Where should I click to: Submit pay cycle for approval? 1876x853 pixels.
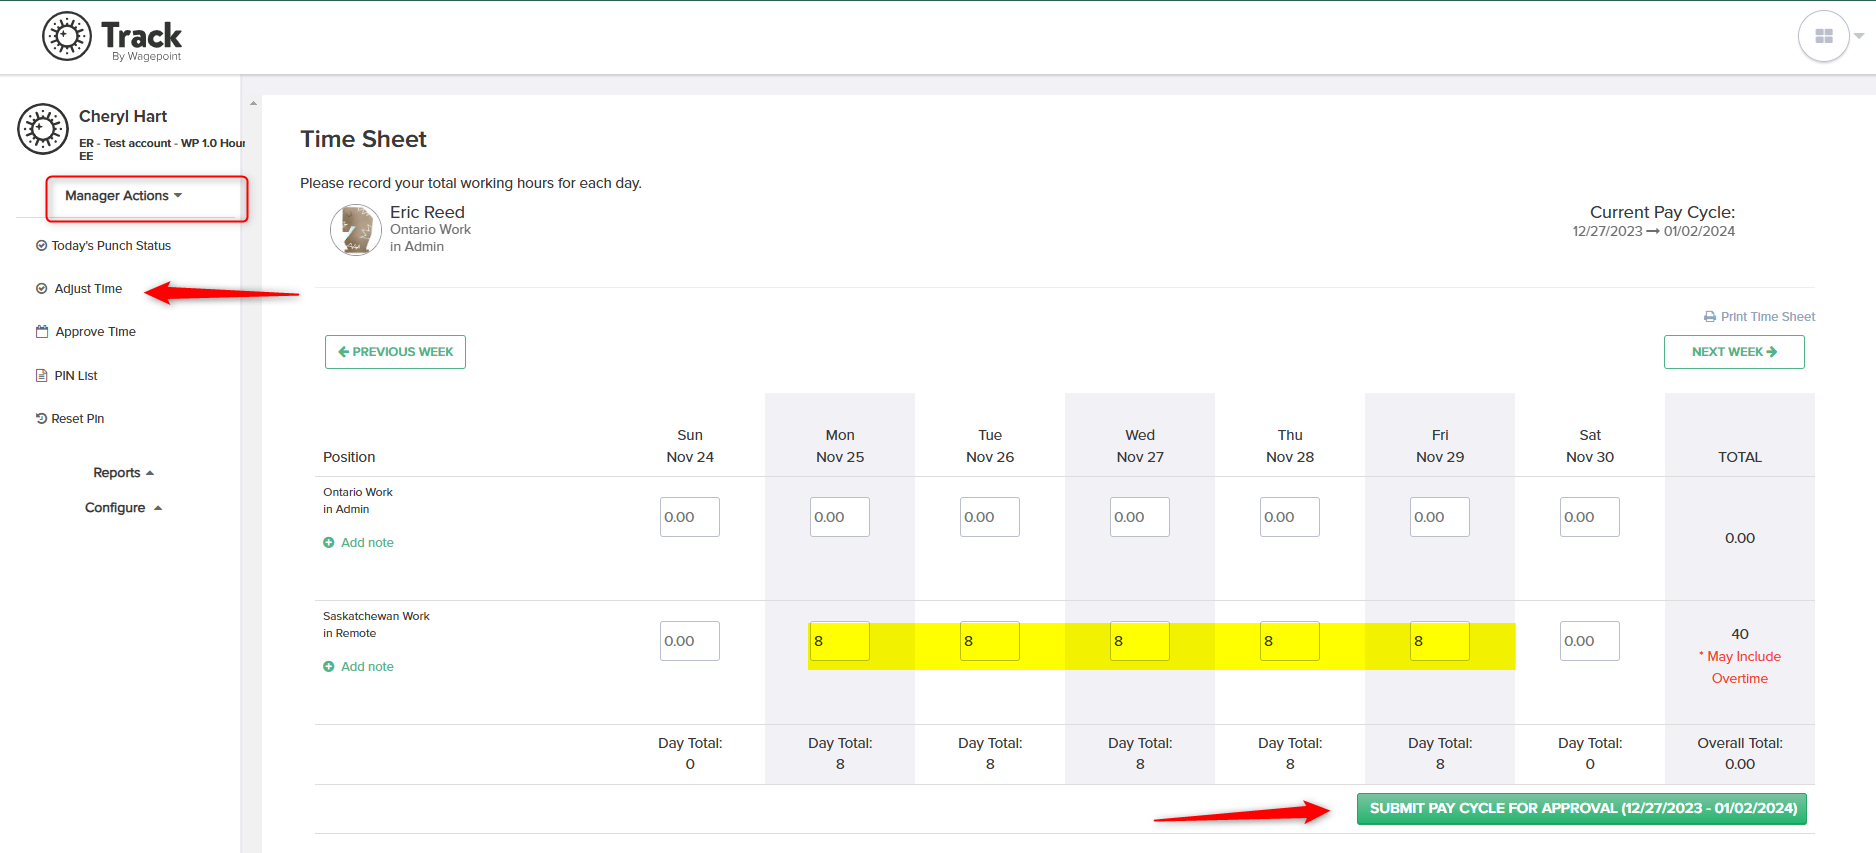coord(1582,809)
